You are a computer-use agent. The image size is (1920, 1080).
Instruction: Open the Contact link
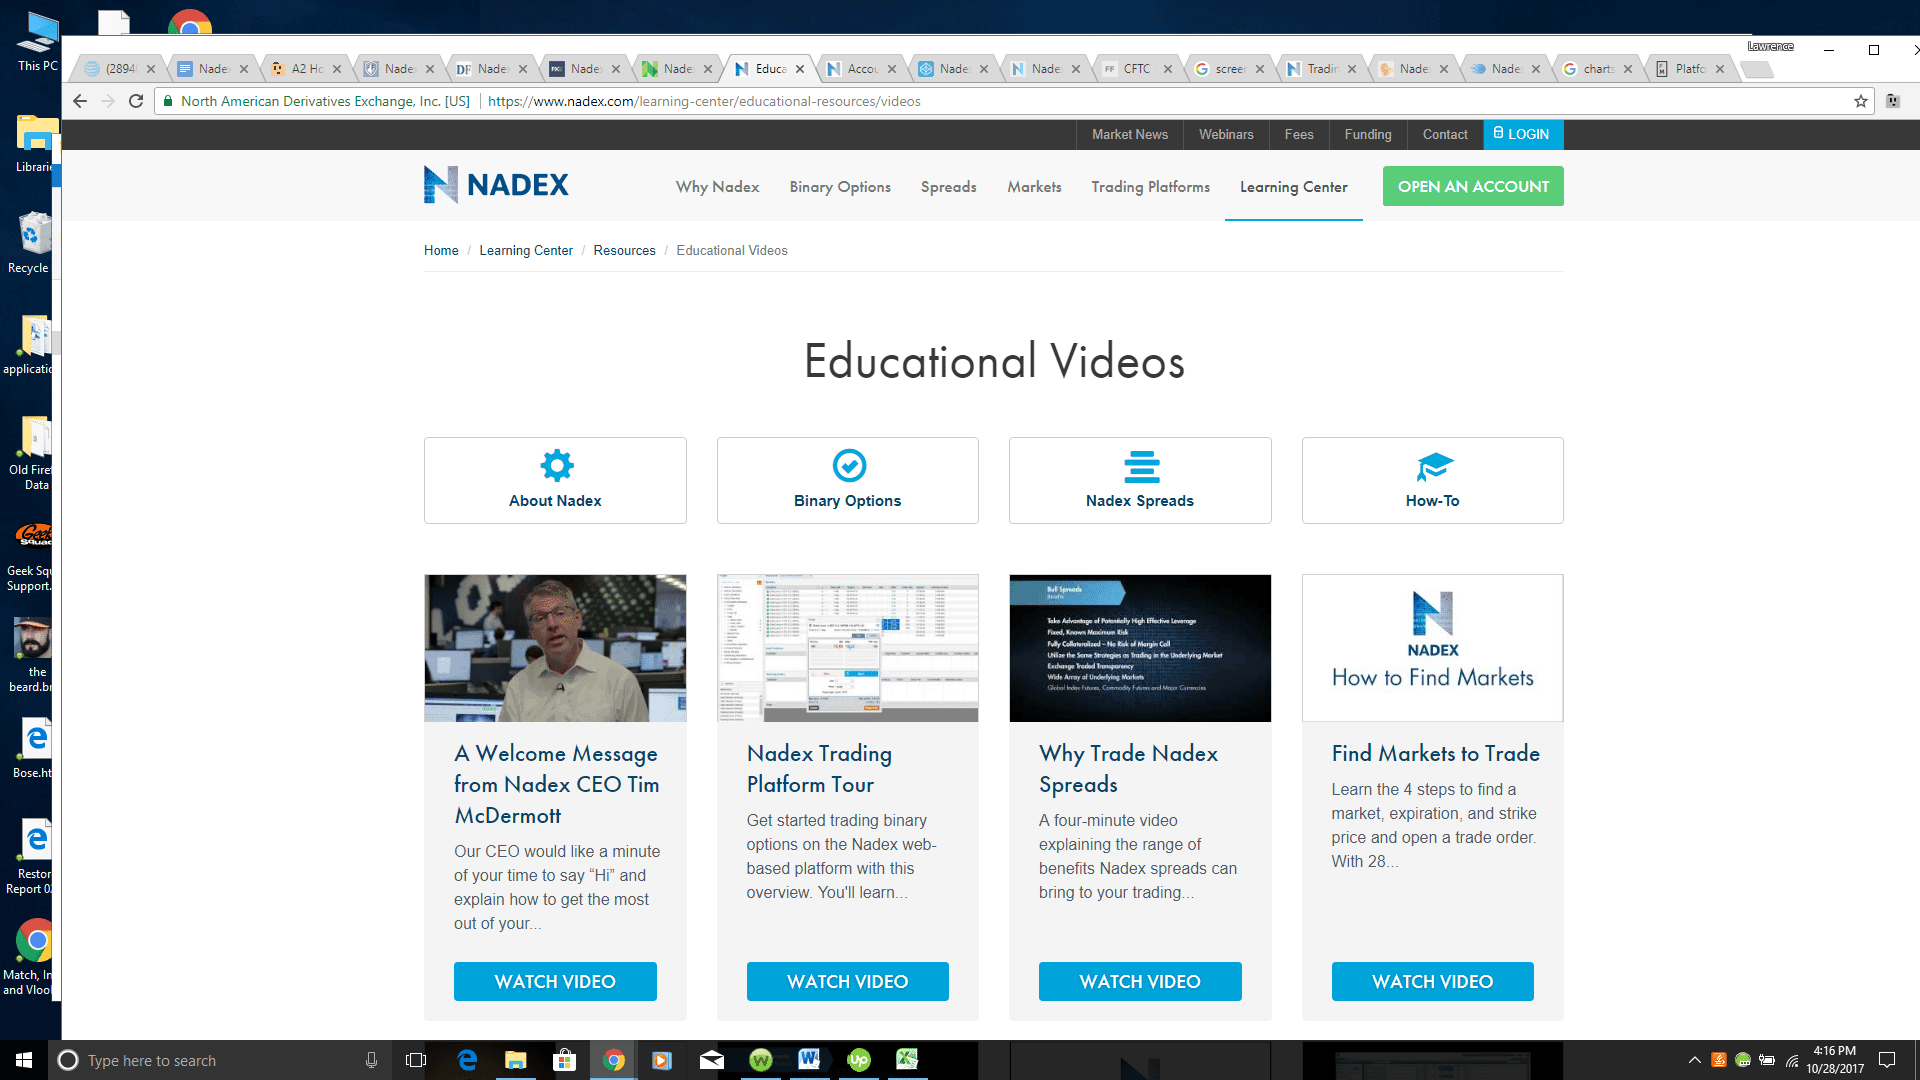point(1445,135)
